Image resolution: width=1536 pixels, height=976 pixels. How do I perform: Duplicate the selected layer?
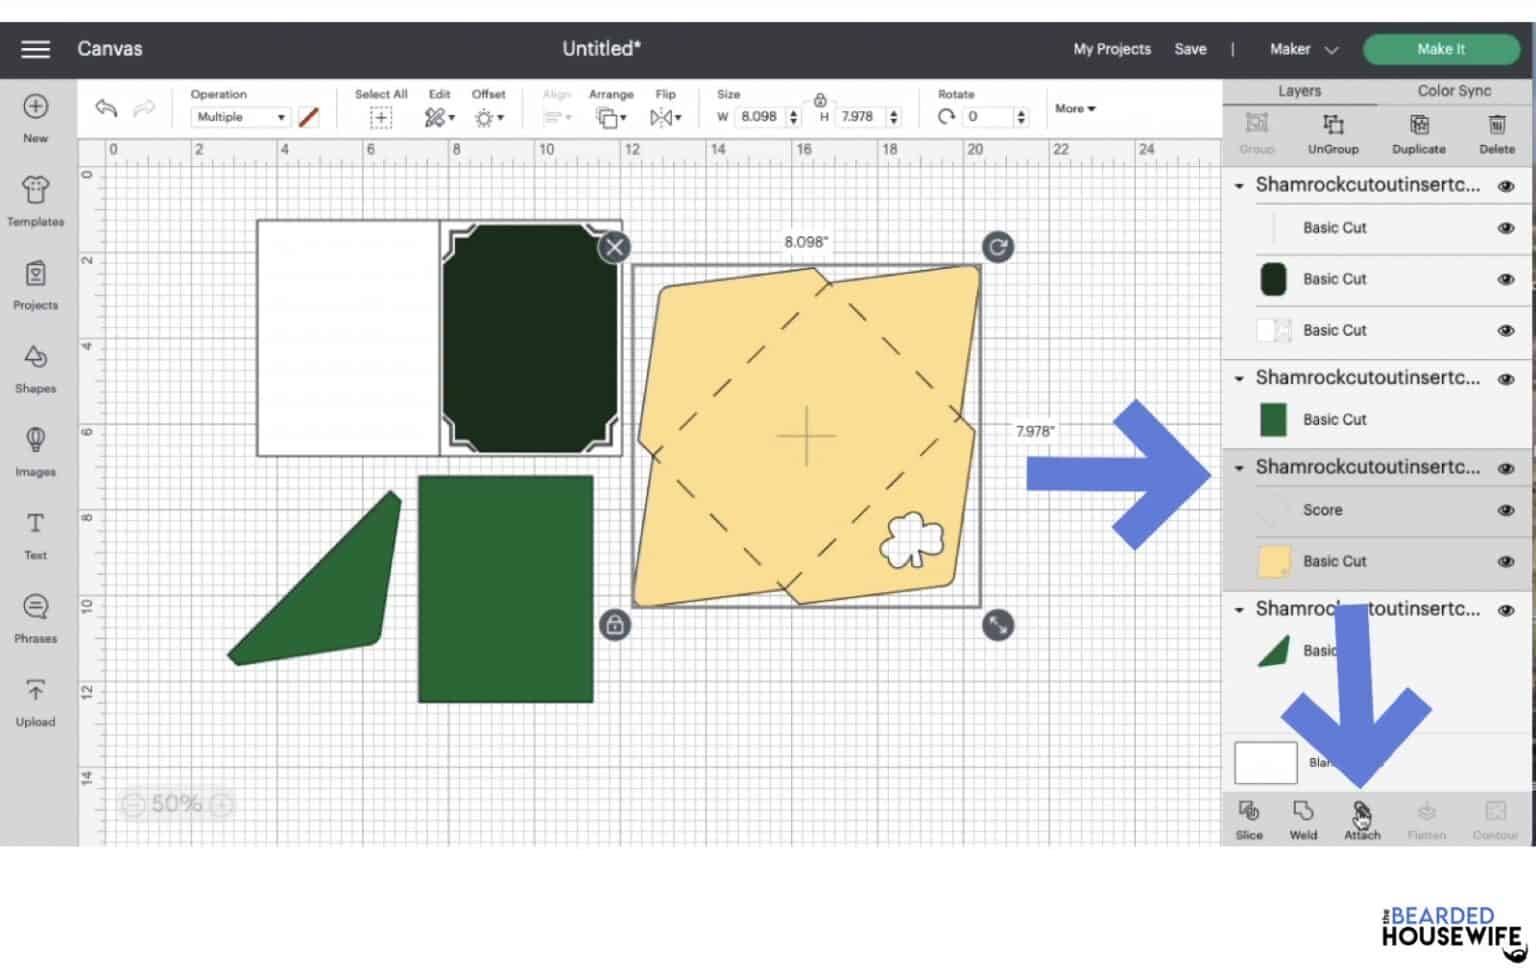coord(1418,133)
